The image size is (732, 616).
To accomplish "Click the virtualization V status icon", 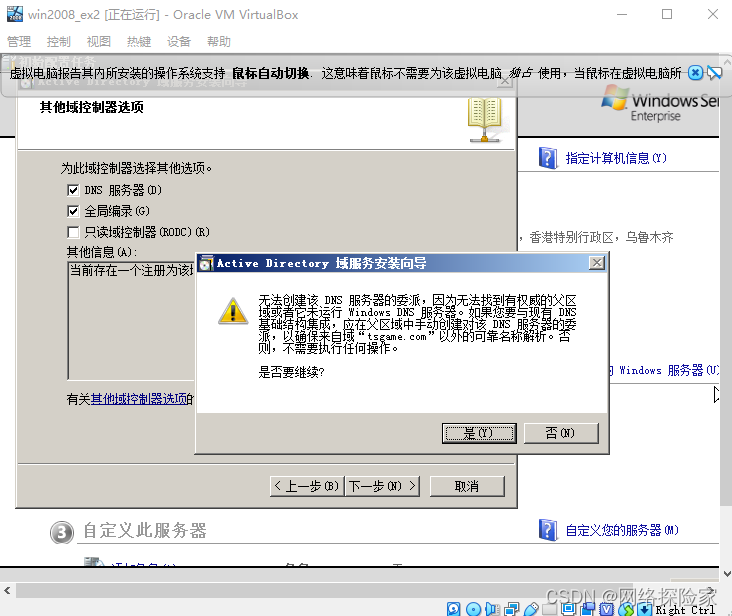I will click(x=606, y=609).
